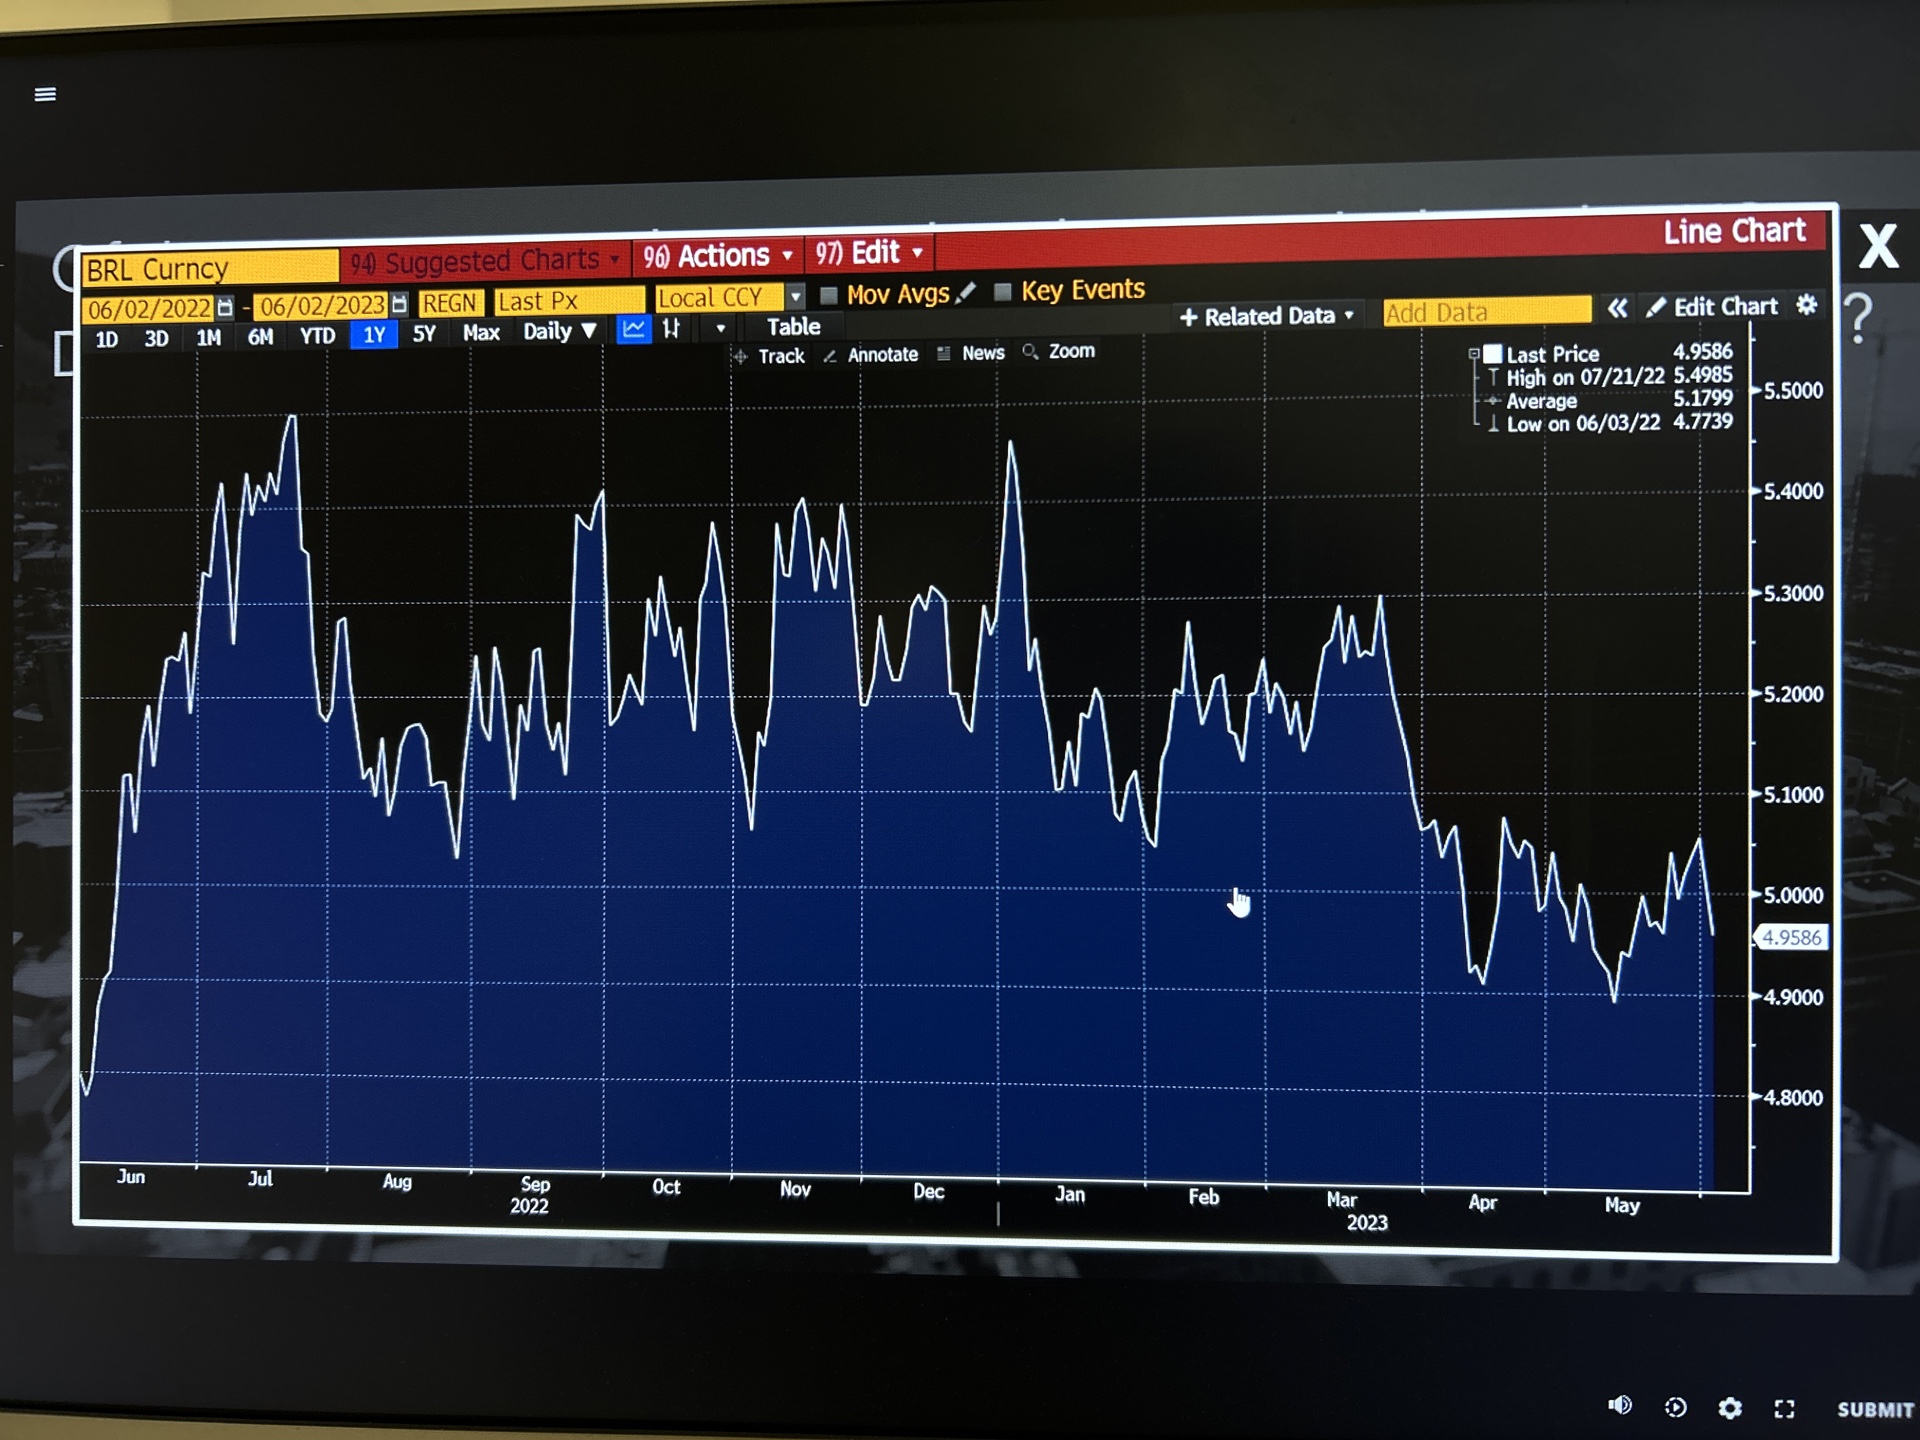Mute audio with the speaker icon
The image size is (1920, 1440).
1620,1406
